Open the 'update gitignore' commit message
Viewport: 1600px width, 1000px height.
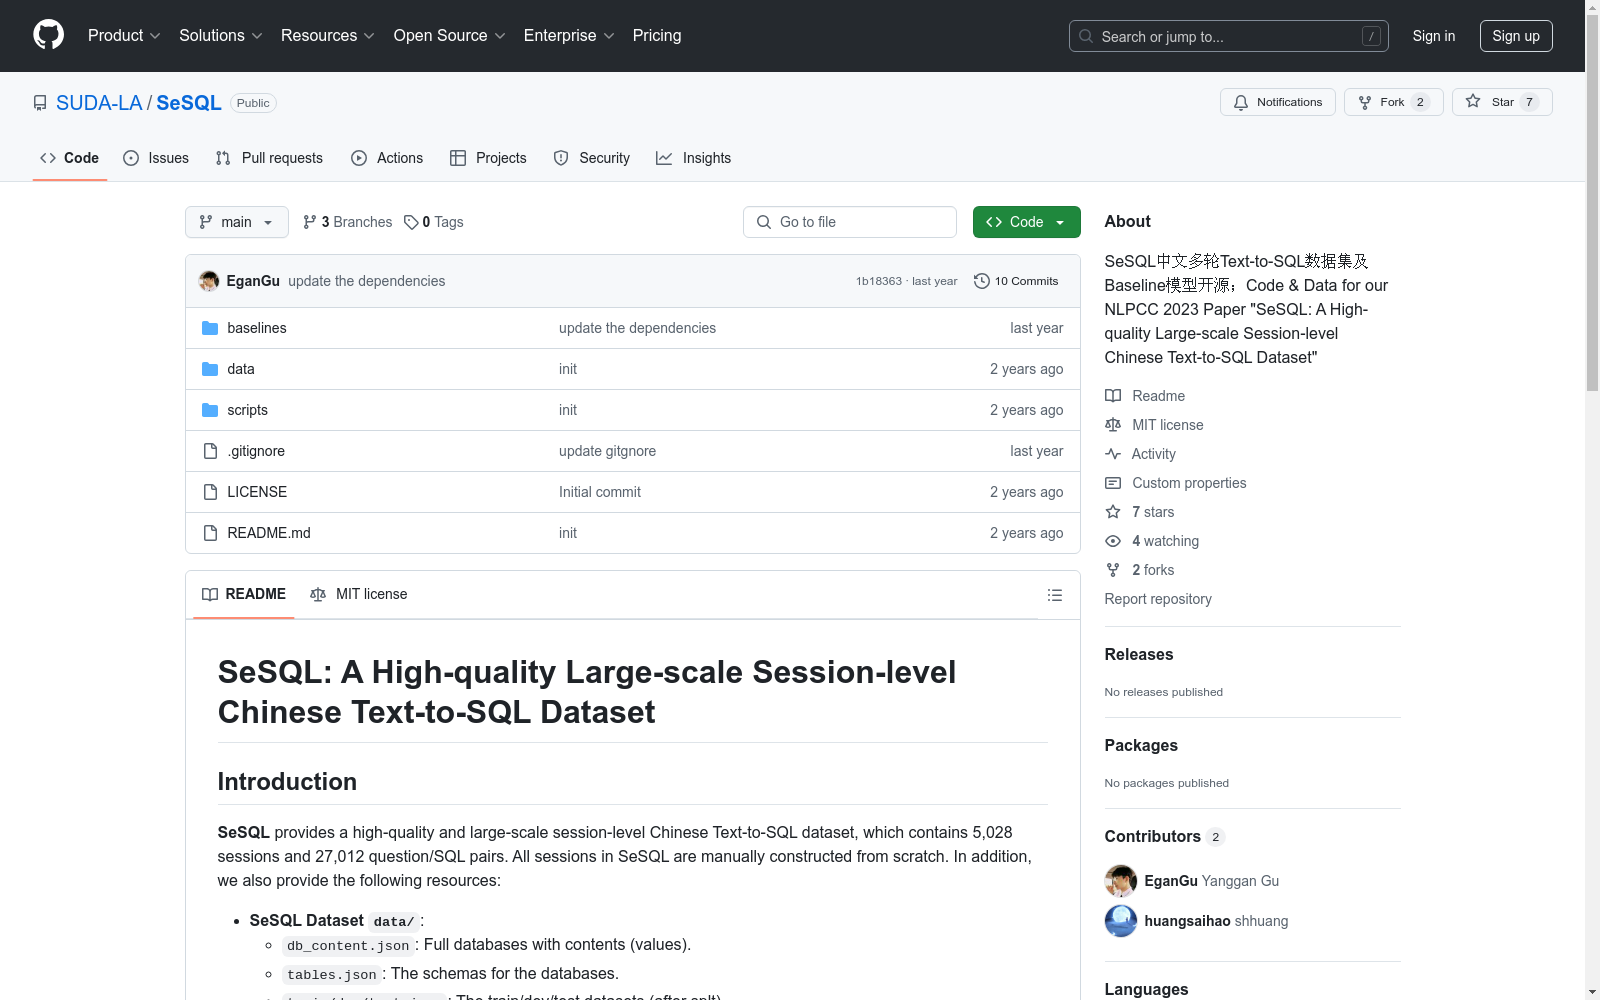(x=608, y=451)
